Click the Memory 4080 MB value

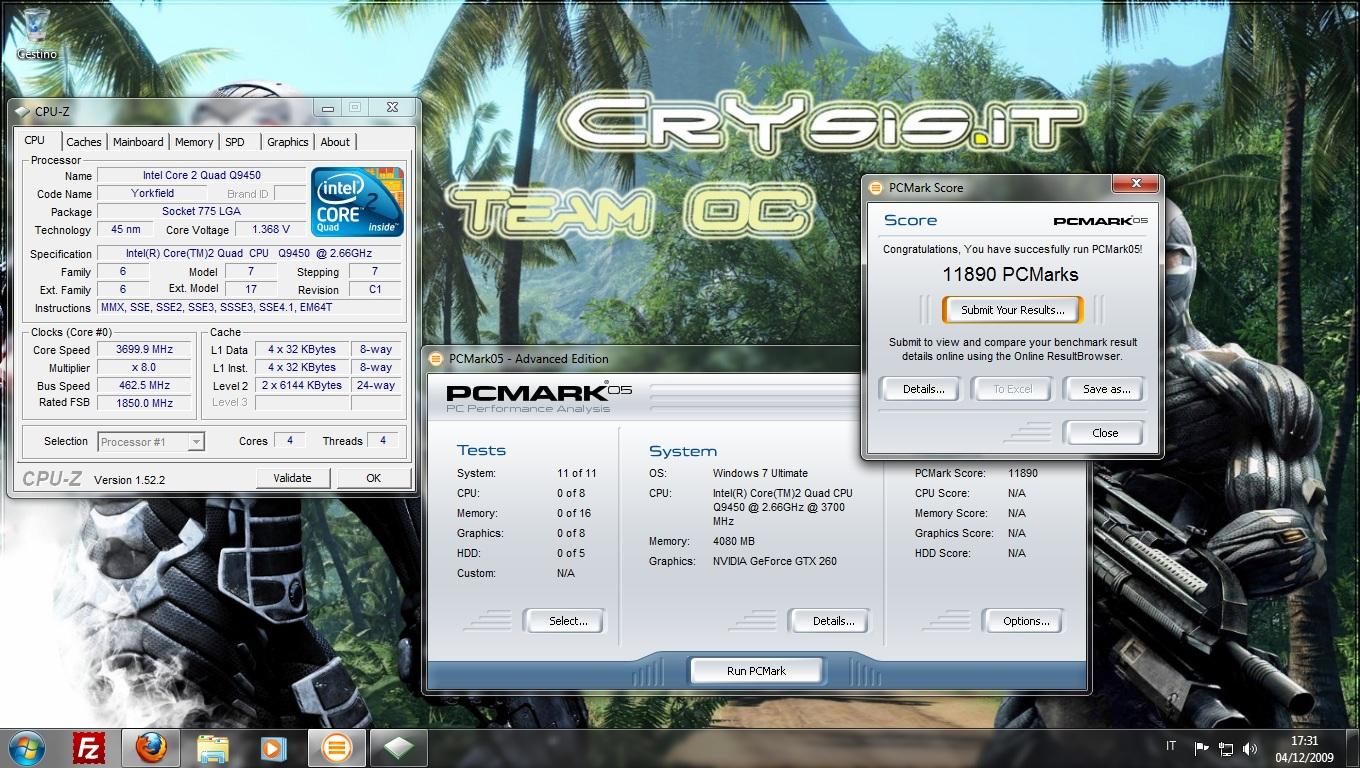(x=734, y=541)
